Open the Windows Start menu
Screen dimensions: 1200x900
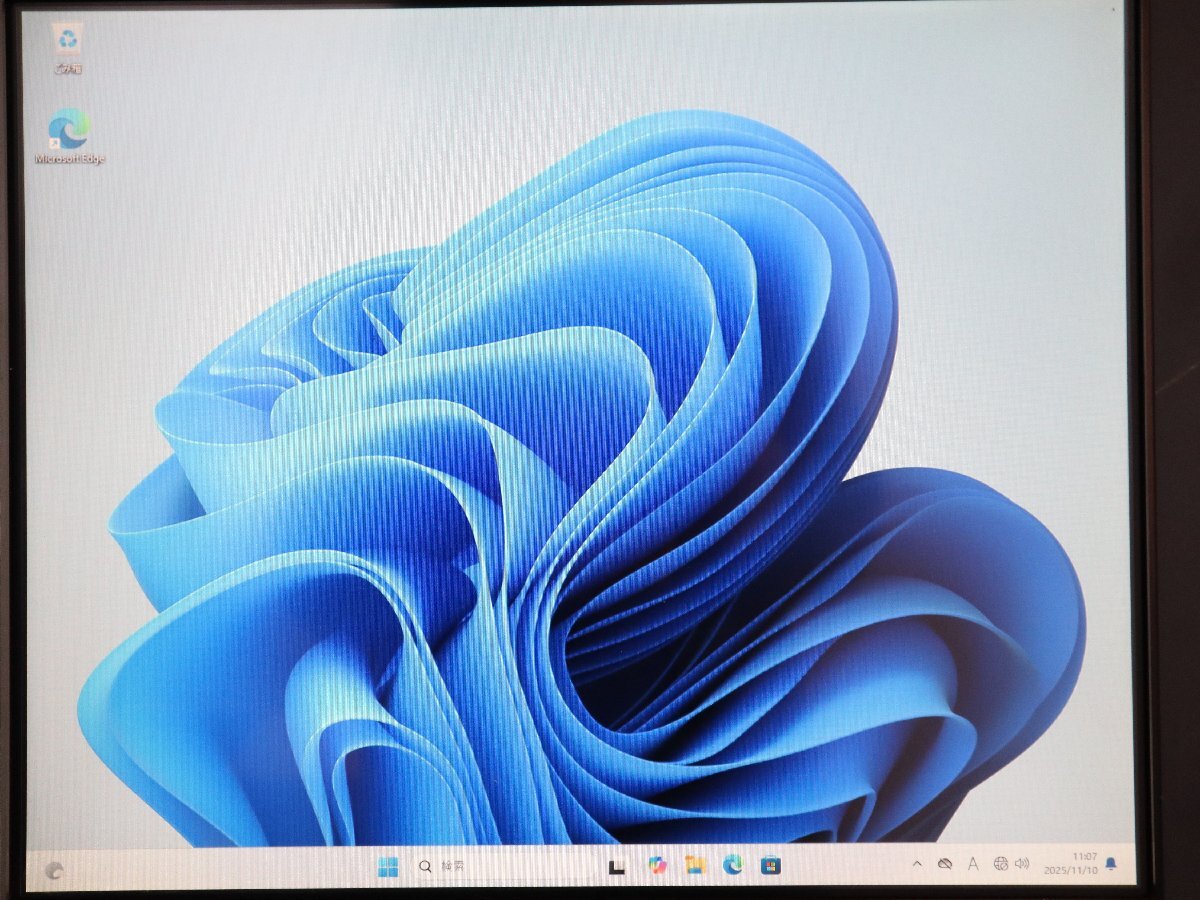388,866
